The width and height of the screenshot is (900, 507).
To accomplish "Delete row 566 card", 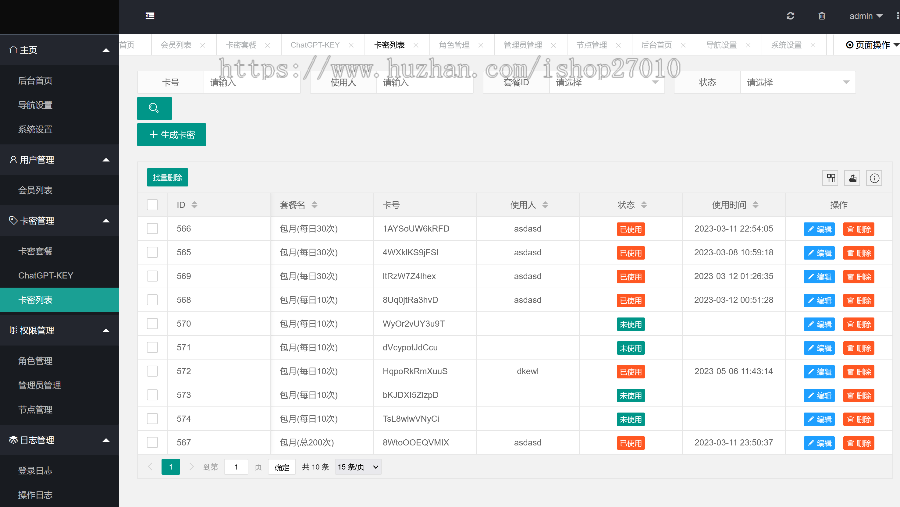I will [x=858, y=229].
